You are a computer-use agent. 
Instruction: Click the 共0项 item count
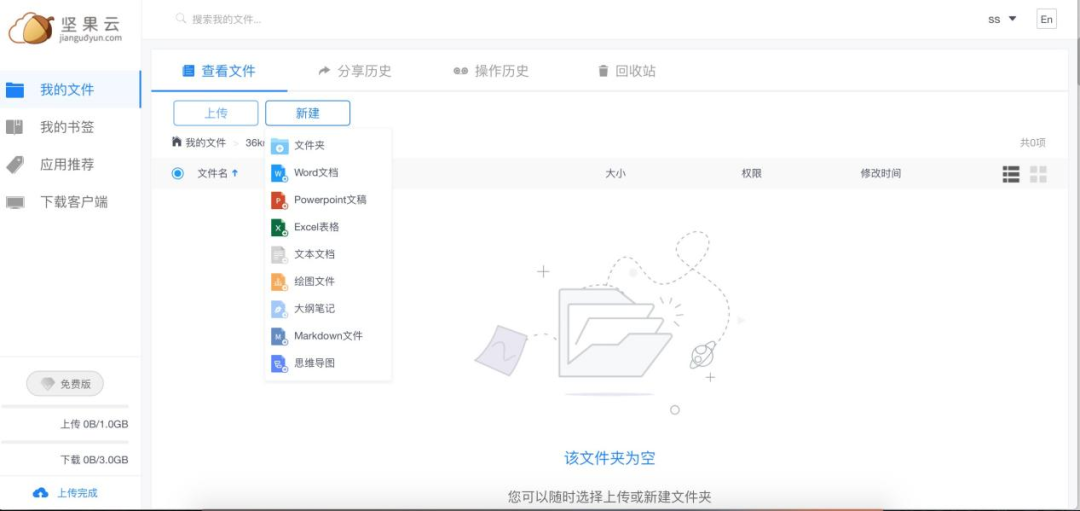(x=1032, y=143)
